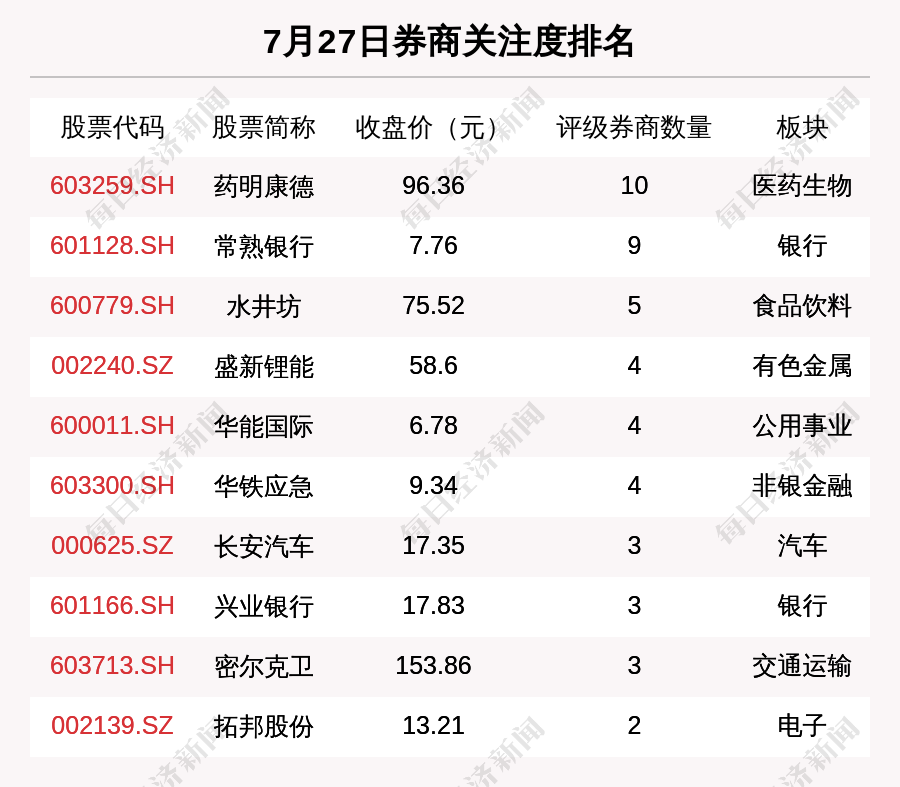Click broker count 3 in 长安汽车 row
The image size is (900, 787).
click(634, 545)
